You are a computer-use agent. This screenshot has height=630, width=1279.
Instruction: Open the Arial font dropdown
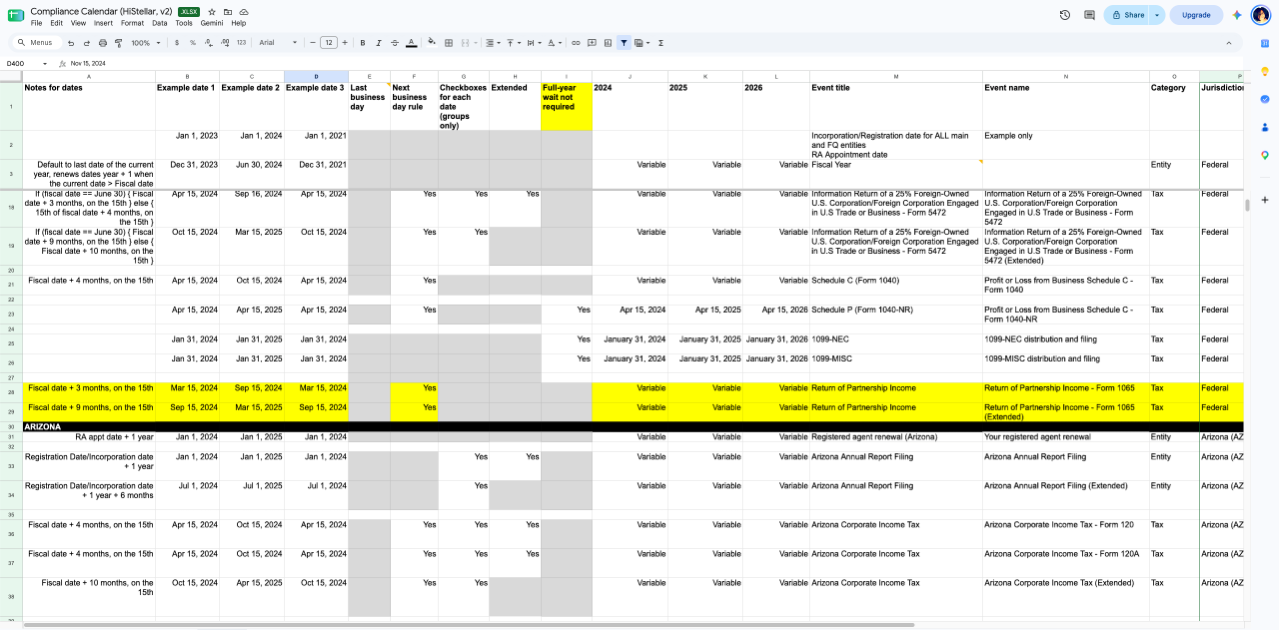point(279,43)
